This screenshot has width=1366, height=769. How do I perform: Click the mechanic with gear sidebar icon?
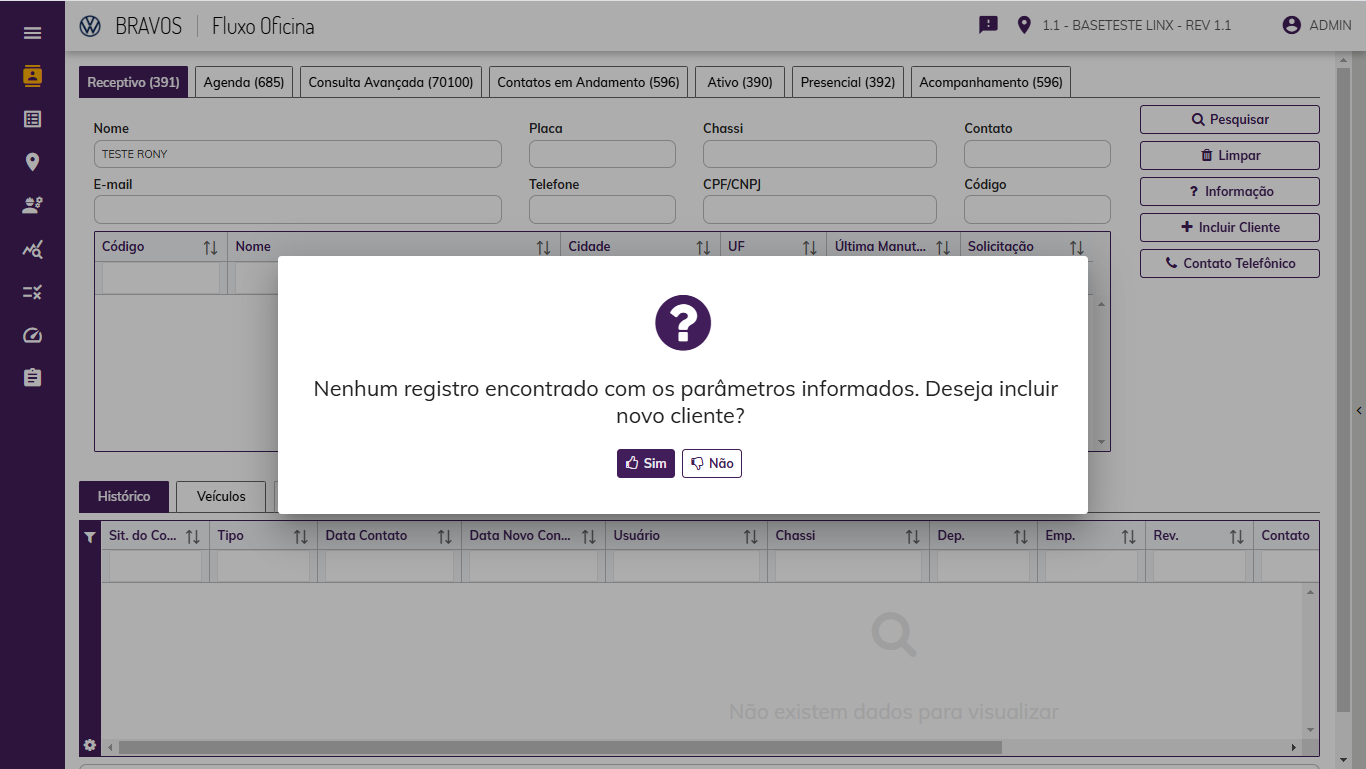[x=32, y=205]
